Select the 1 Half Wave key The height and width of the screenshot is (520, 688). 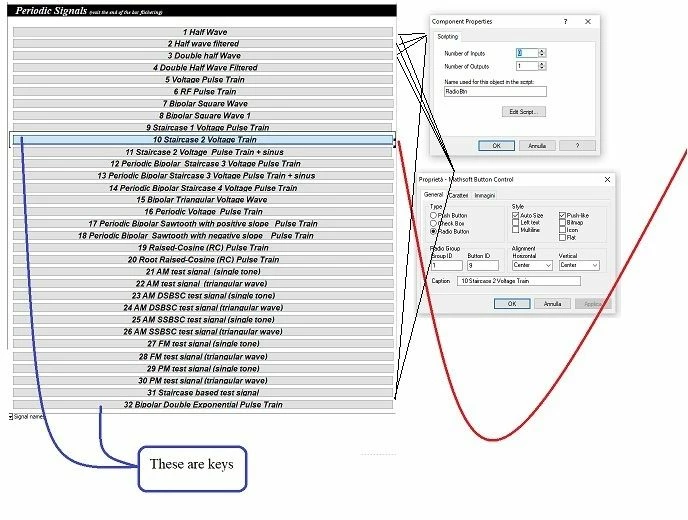pyautogui.click(x=203, y=32)
